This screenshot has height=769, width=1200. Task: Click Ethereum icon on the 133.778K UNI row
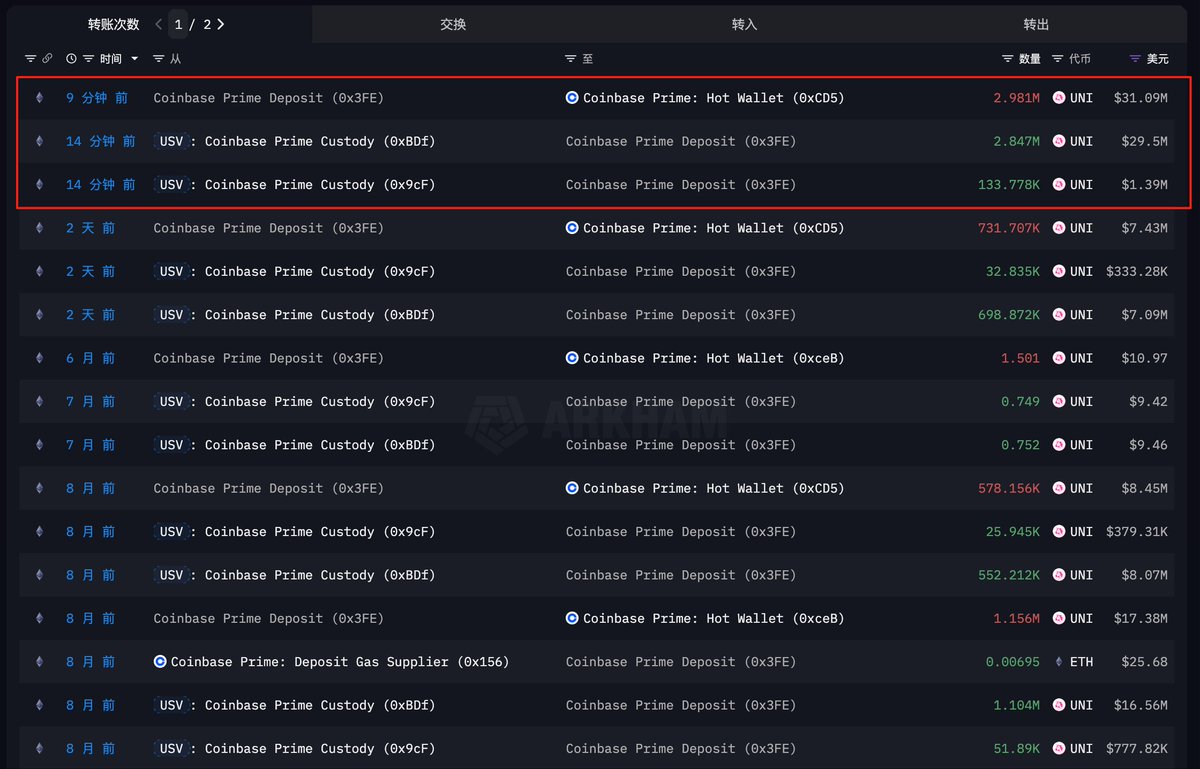pos(40,185)
